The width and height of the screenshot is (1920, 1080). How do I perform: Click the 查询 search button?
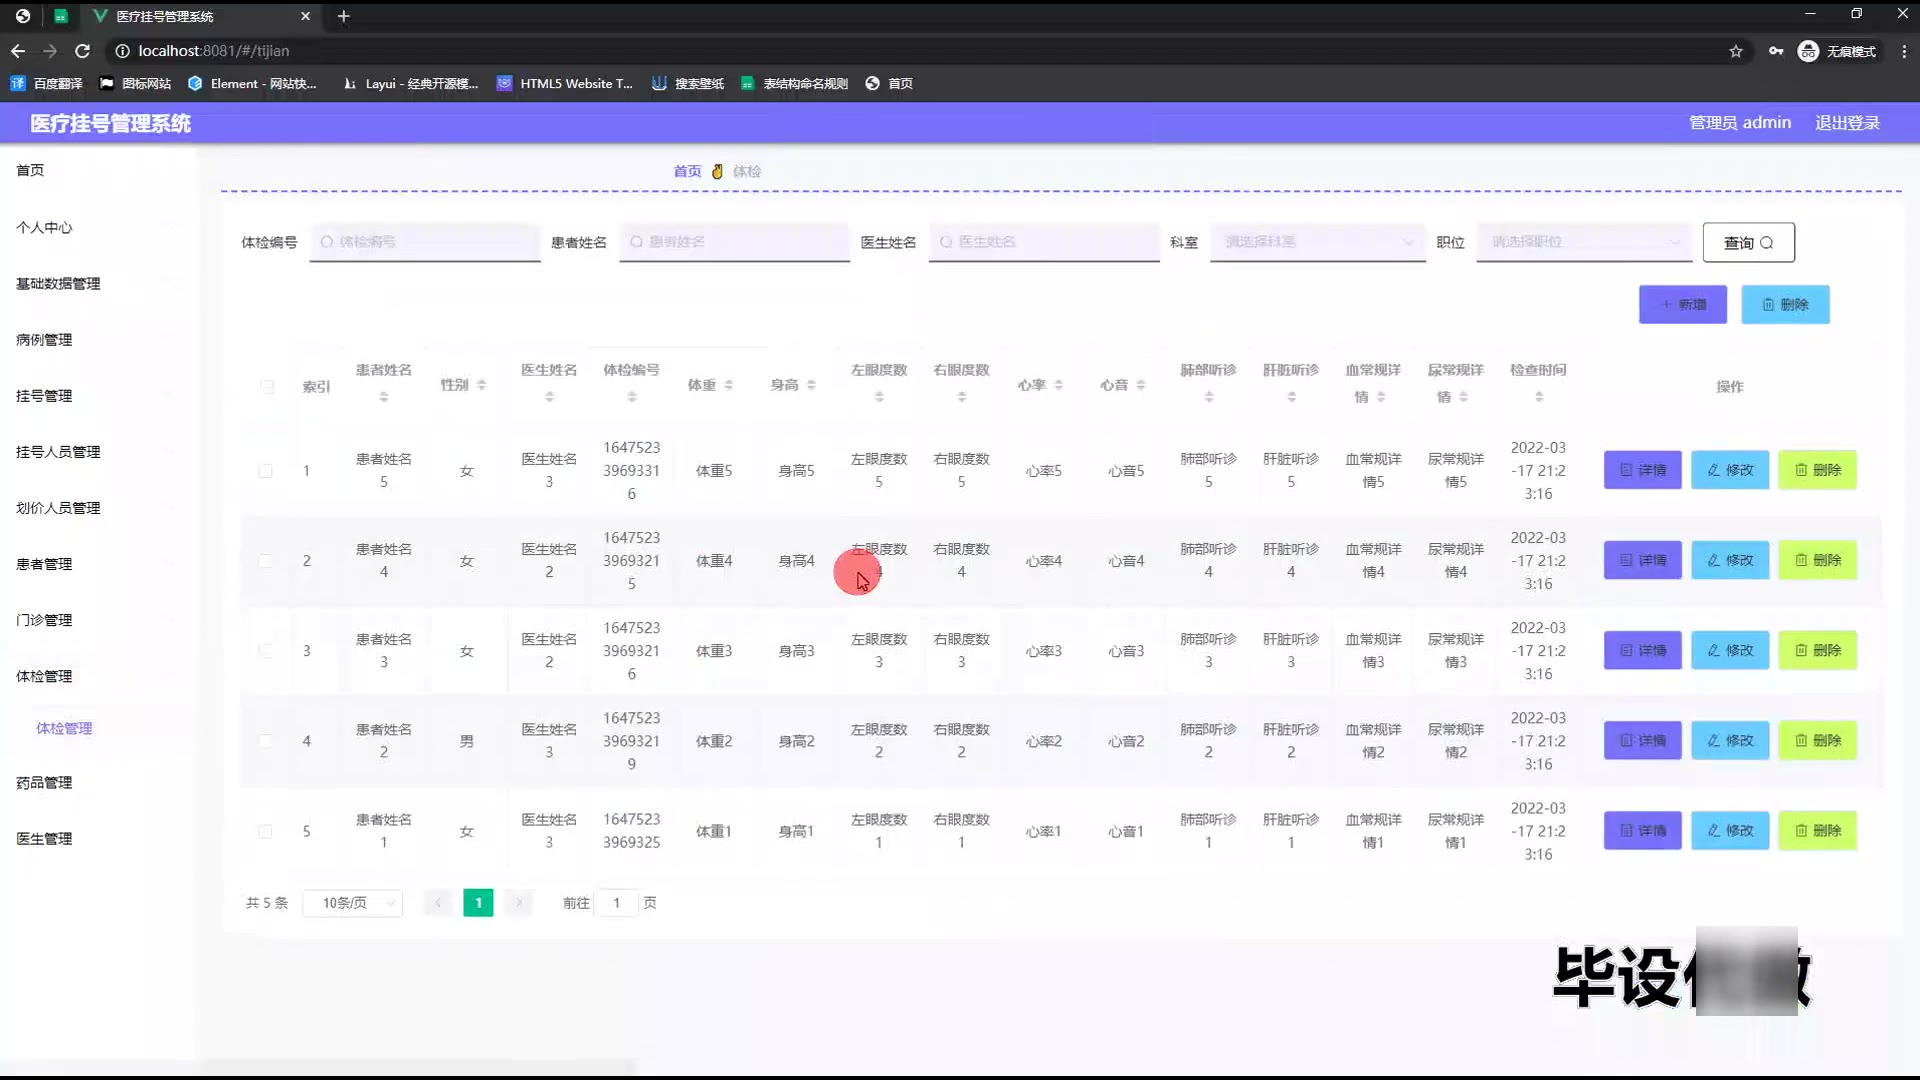tap(1748, 243)
